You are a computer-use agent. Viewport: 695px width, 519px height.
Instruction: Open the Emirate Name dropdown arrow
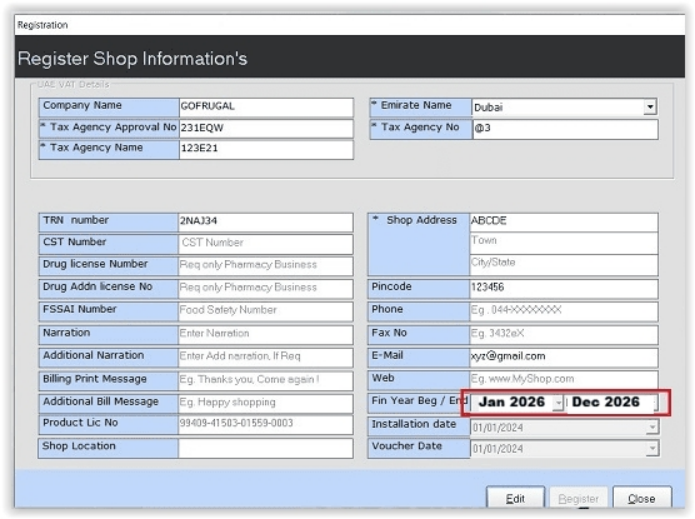(x=650, y=108)
